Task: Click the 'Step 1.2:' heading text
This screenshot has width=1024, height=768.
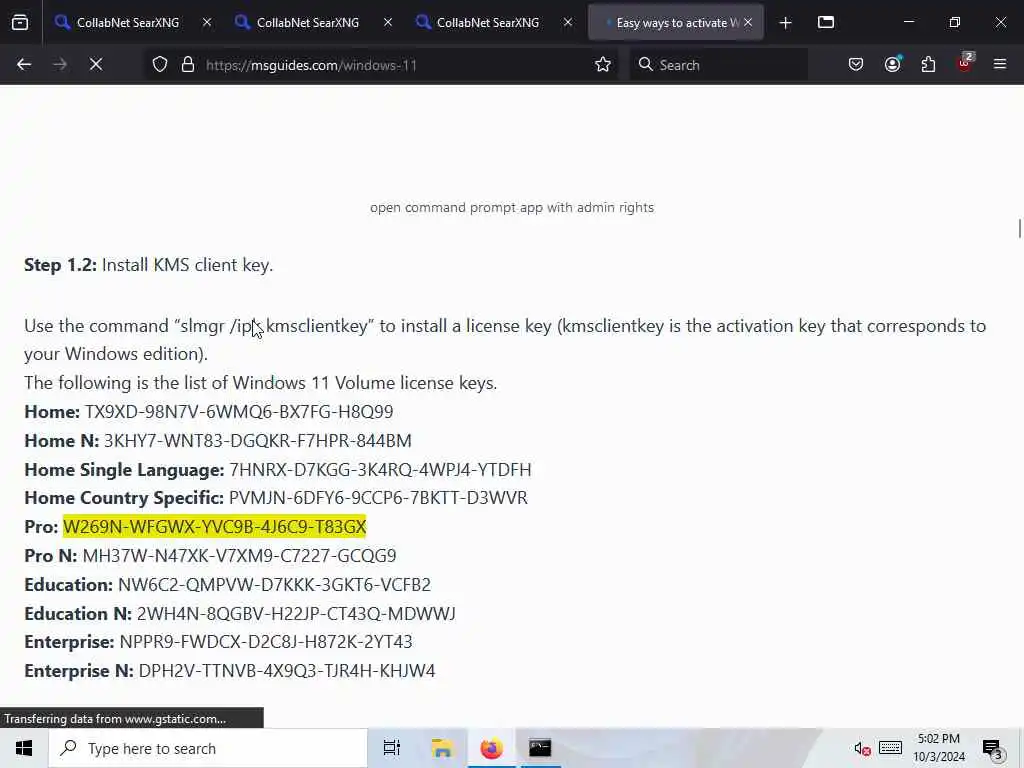Action: click(60, 265)
